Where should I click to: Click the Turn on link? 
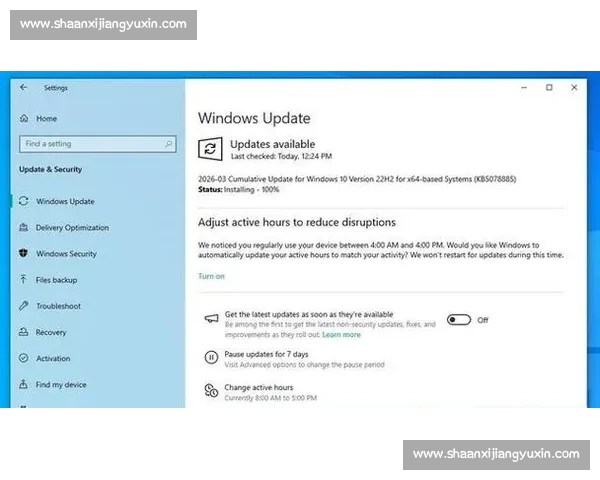(211, 276)
